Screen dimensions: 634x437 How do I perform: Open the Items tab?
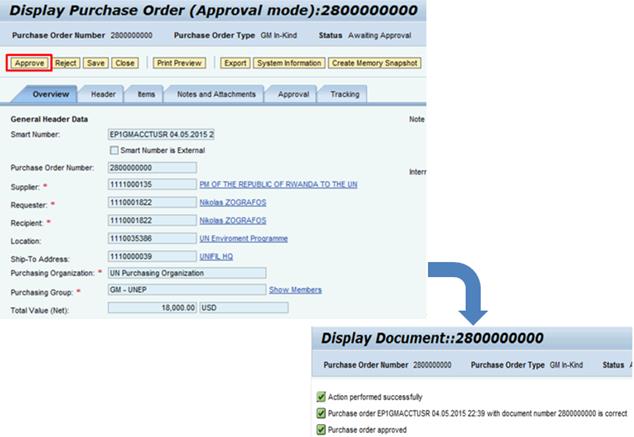[x=146, y=95]
